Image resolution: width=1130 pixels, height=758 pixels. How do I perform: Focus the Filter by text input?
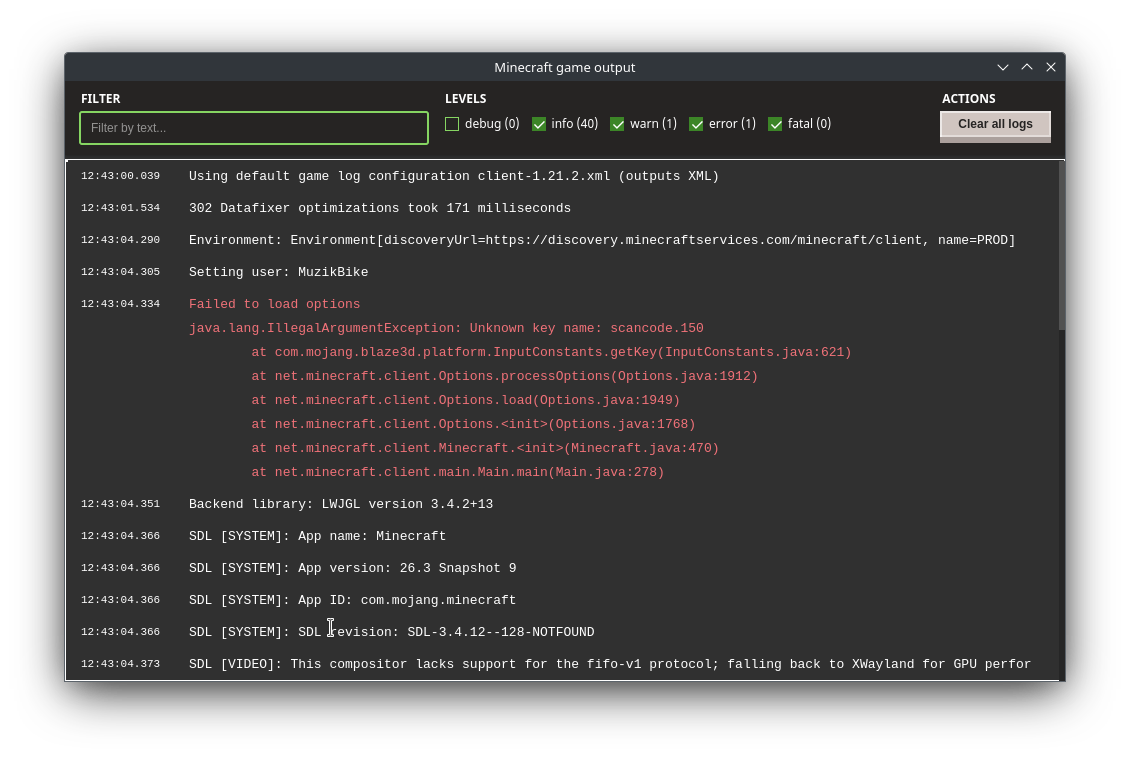pos(254,128)
